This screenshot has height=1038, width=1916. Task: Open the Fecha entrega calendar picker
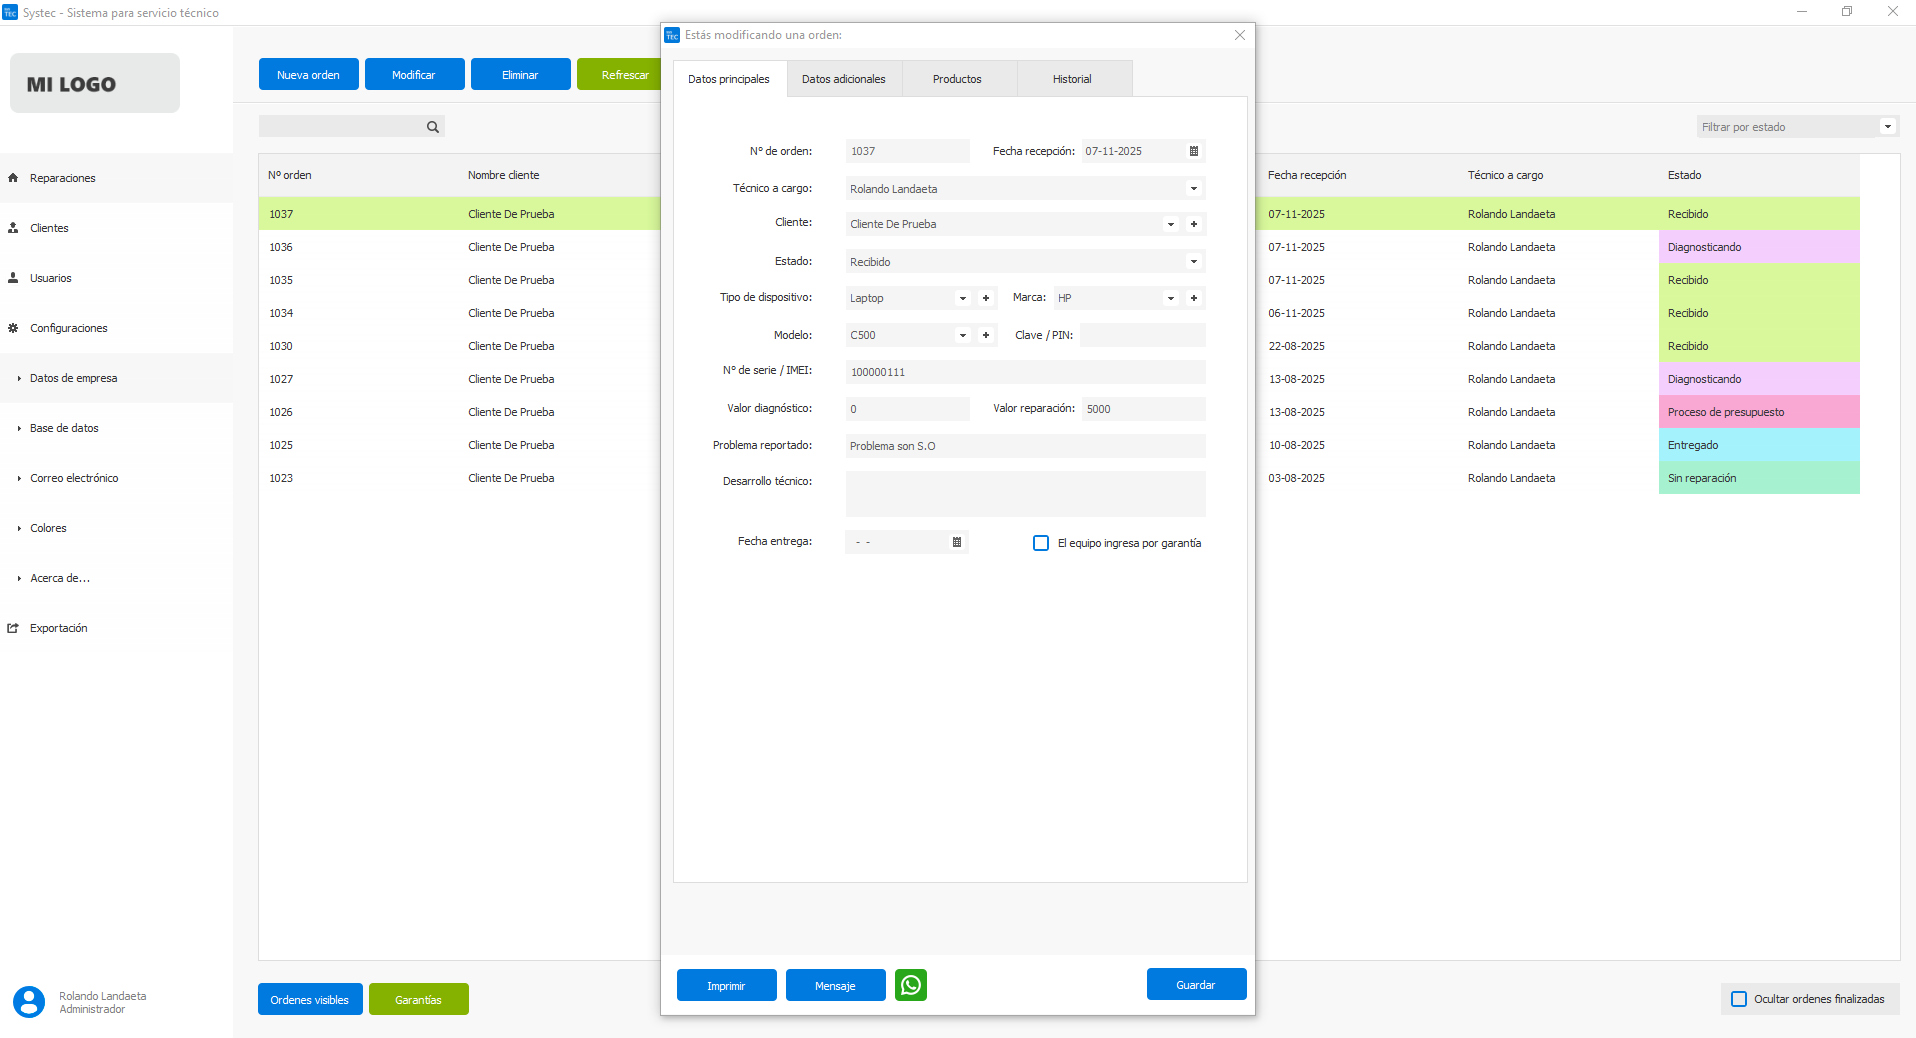(x=956, y=542)
